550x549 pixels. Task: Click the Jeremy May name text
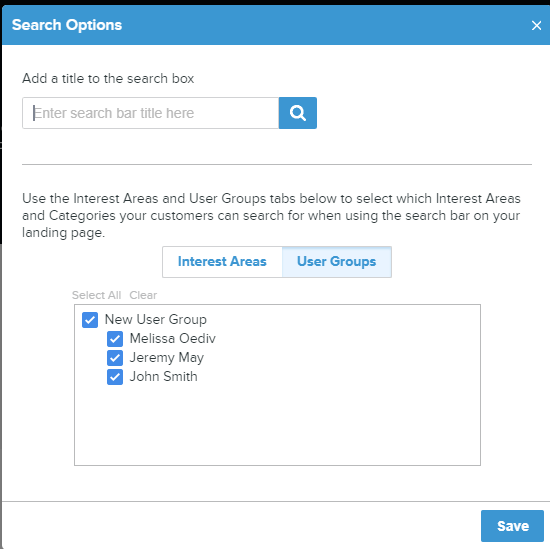pyautogui.click(x=167, y=358)
